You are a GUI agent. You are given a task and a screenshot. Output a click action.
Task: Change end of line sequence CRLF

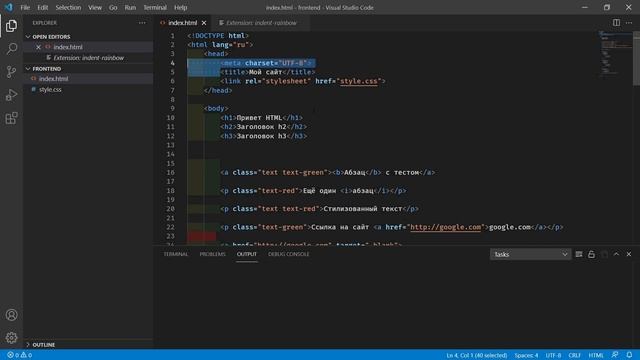coord(574,355)
